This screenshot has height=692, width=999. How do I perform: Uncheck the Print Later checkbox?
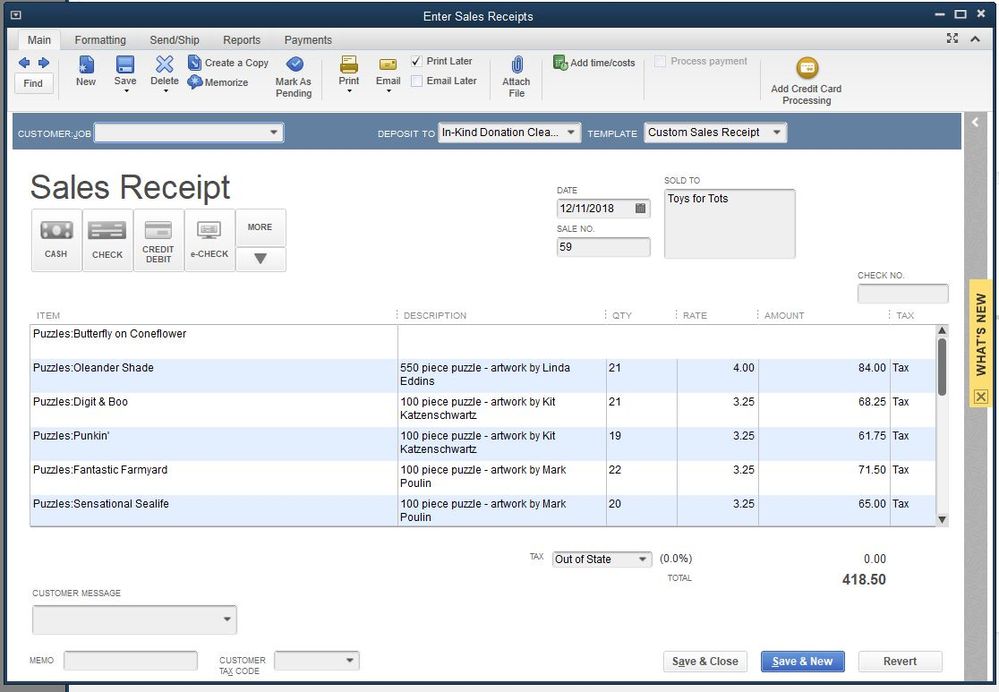[x=417, y=61]
